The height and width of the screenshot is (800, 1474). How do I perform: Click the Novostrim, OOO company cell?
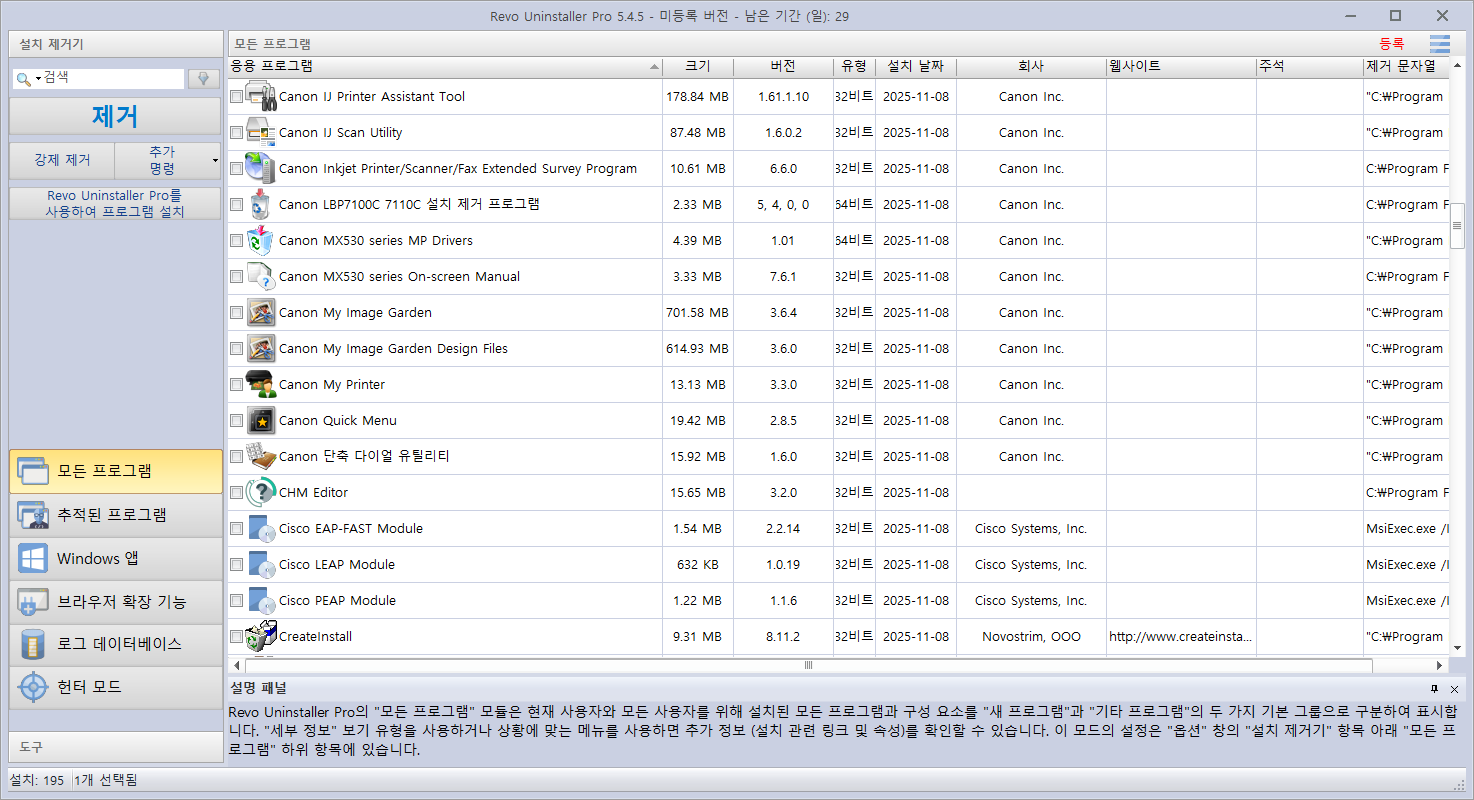(x=1031, y=637)
